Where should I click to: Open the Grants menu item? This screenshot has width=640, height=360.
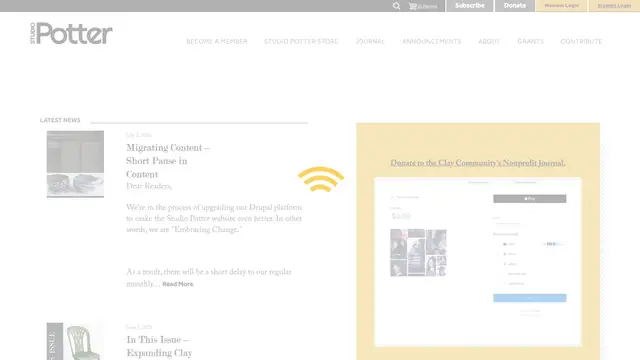pos(530,42)
